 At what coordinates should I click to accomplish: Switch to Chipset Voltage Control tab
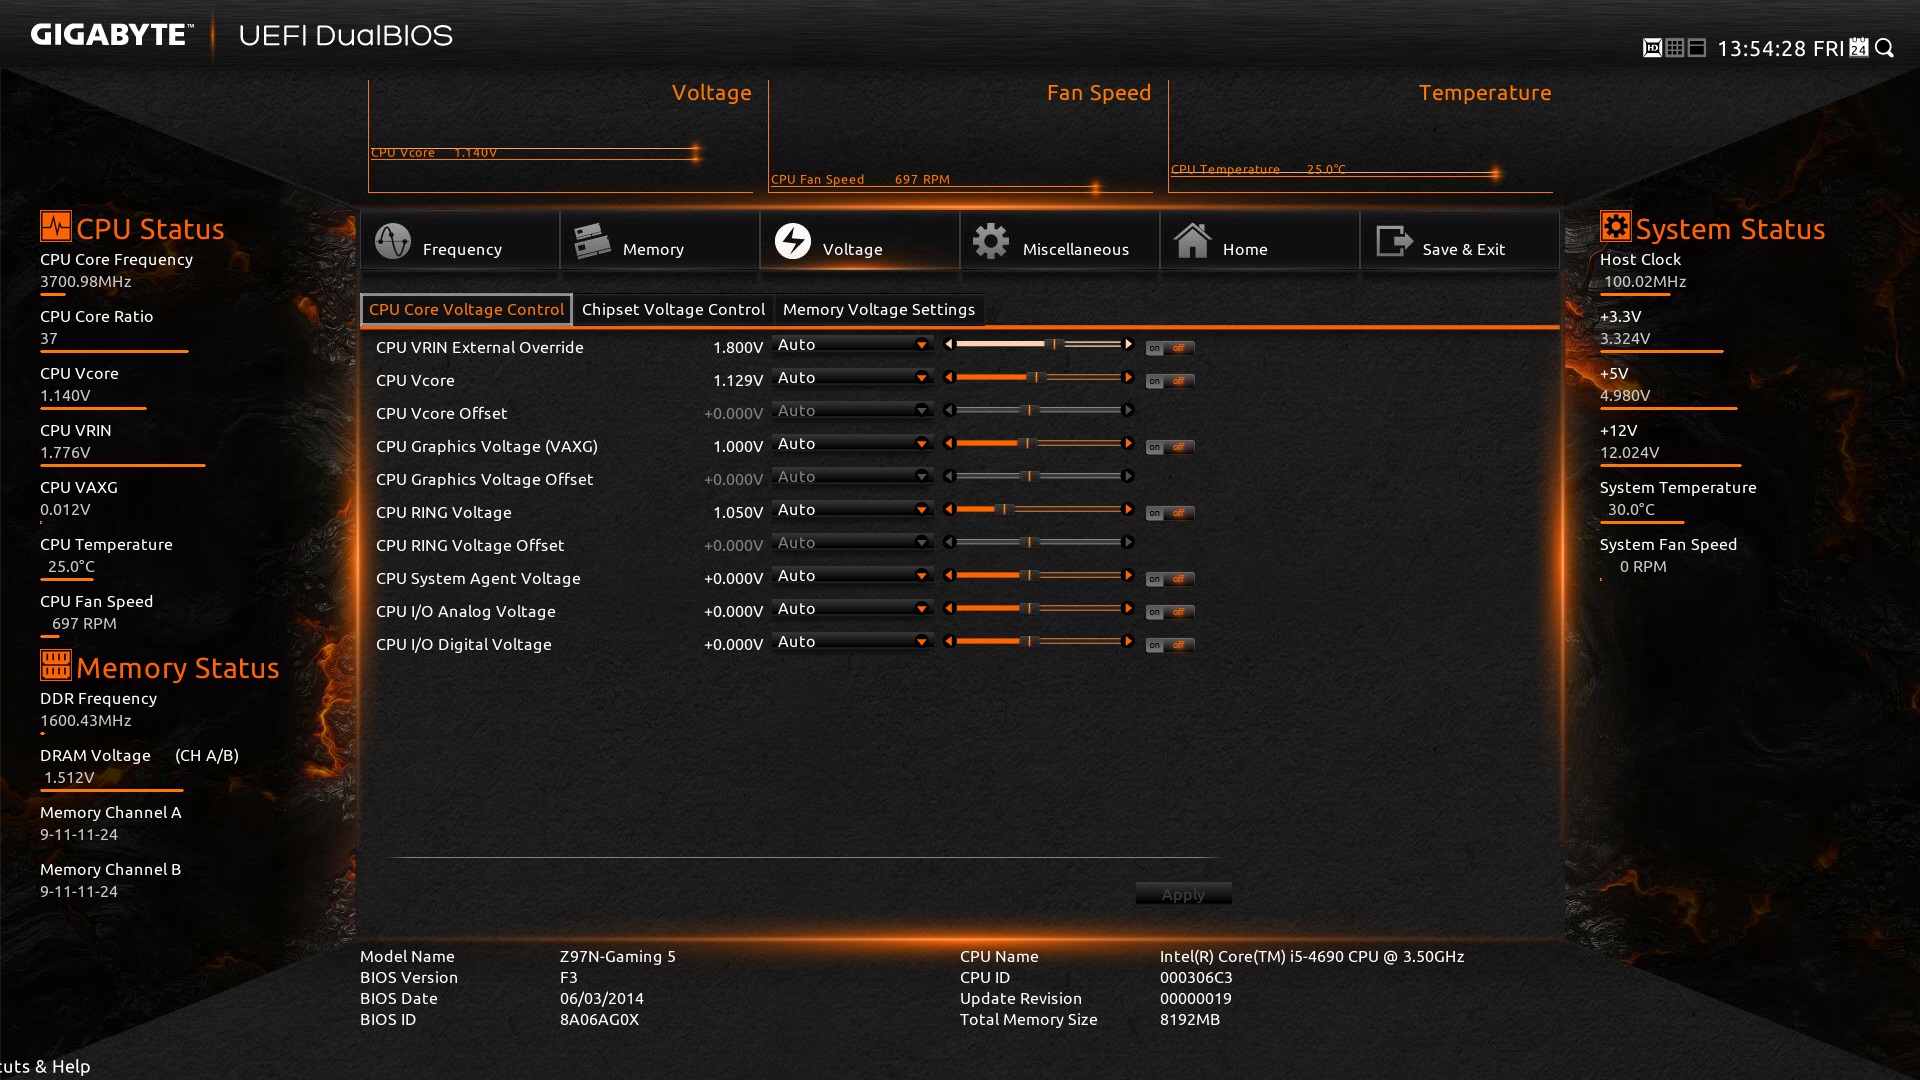click(x=673, y=309)
